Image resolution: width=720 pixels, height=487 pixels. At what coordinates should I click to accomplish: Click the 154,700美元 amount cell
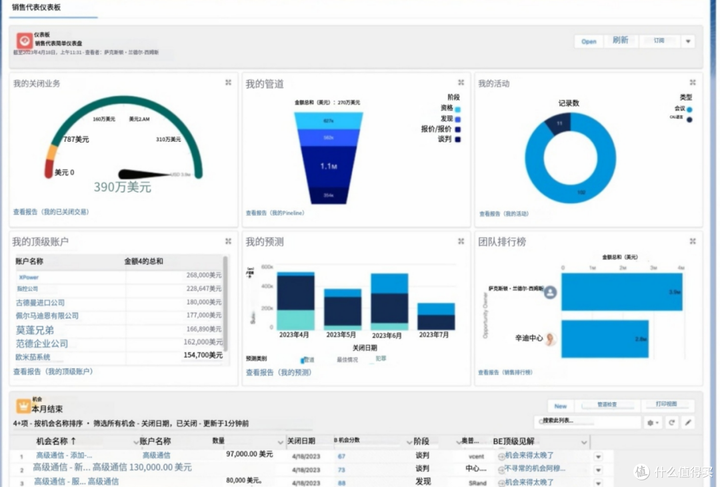tap(202, 355)
